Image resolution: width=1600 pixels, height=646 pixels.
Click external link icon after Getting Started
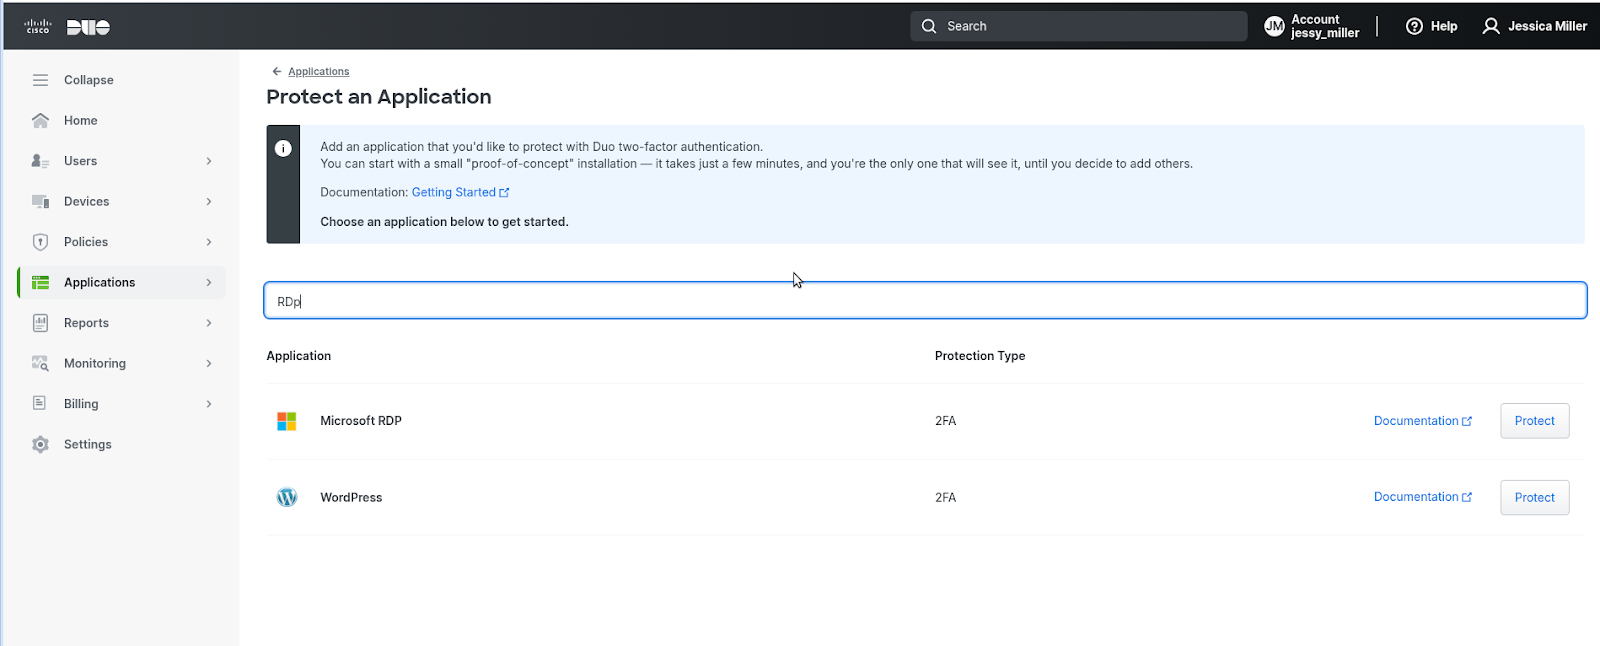coord(504,193)
